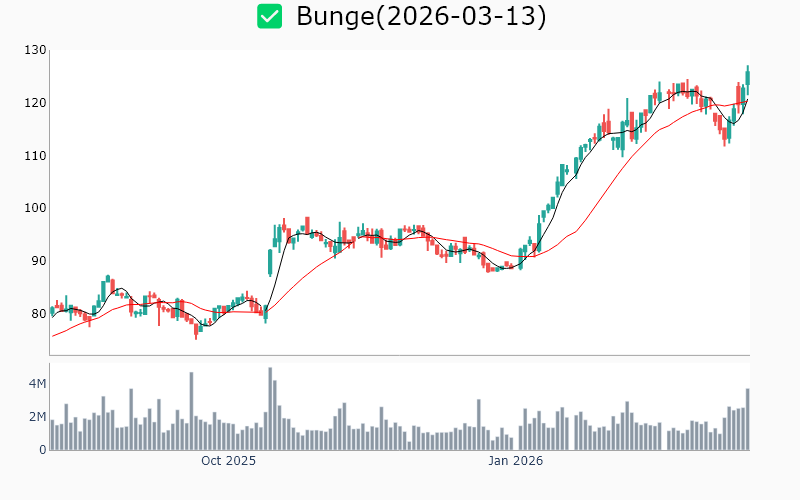The width and height of the screenshot is (800, 500).
Task: Click the Oct 2025 date axis label
Action: (x=228, y=461)
